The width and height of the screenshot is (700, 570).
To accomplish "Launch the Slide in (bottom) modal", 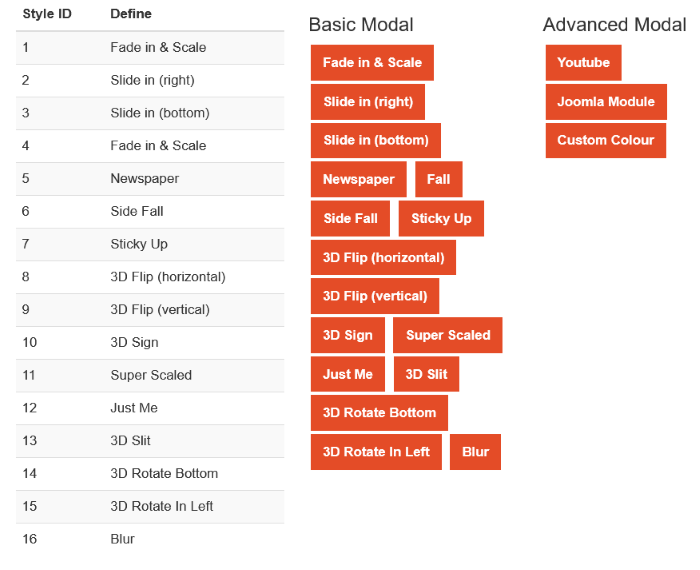I will pyautogui.click(x=375, y=141).
